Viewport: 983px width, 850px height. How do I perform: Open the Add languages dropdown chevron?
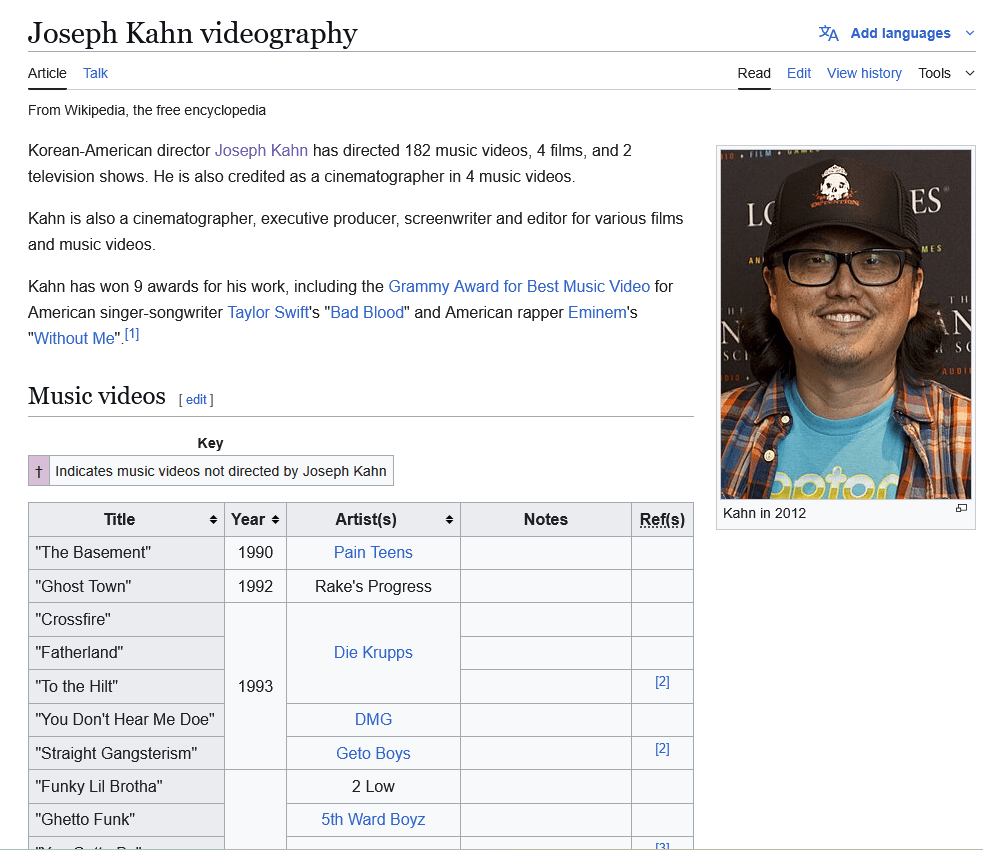(x=970, y=33)
